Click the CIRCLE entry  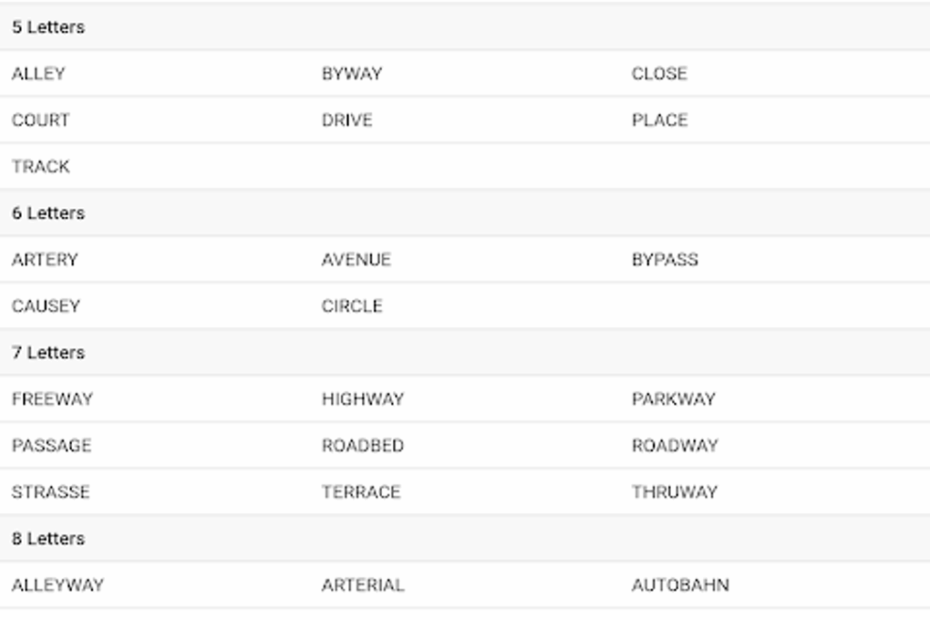pos(352,306)
